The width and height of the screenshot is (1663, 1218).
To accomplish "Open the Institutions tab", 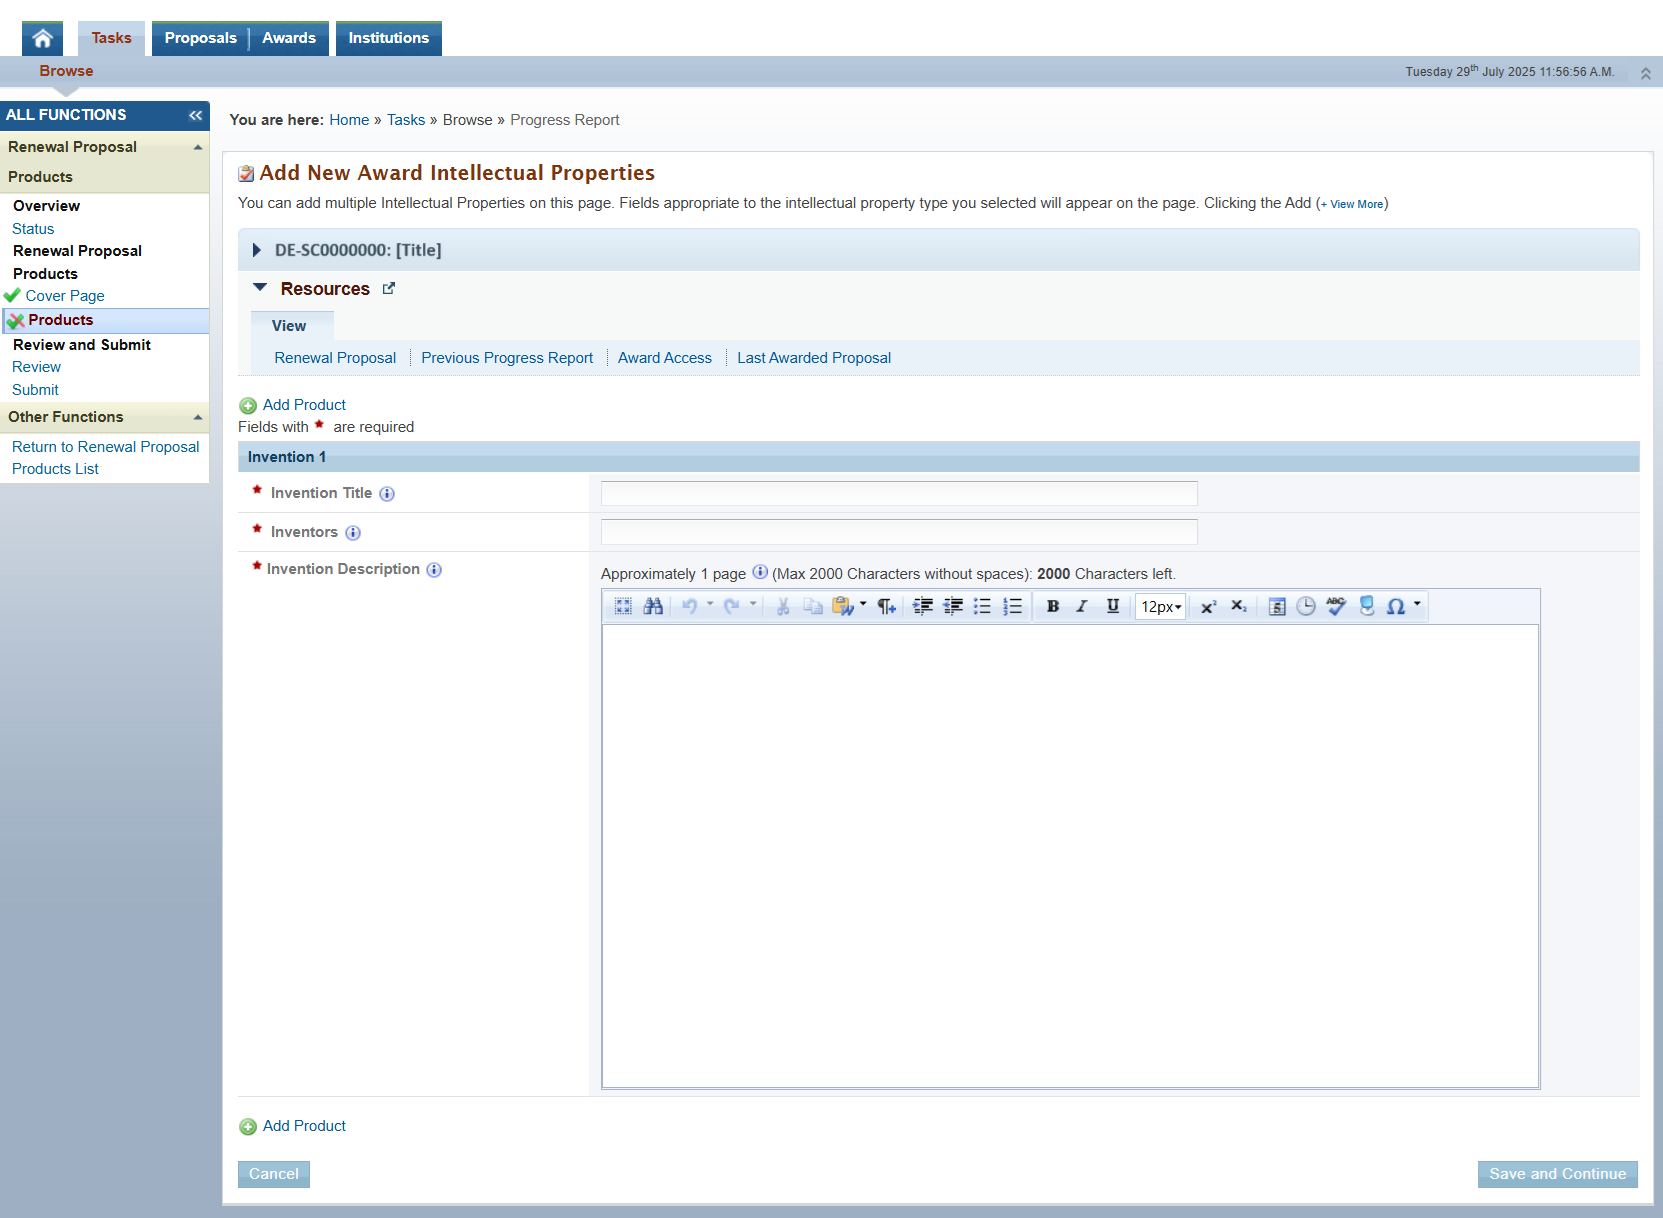I will coord(388,38).
